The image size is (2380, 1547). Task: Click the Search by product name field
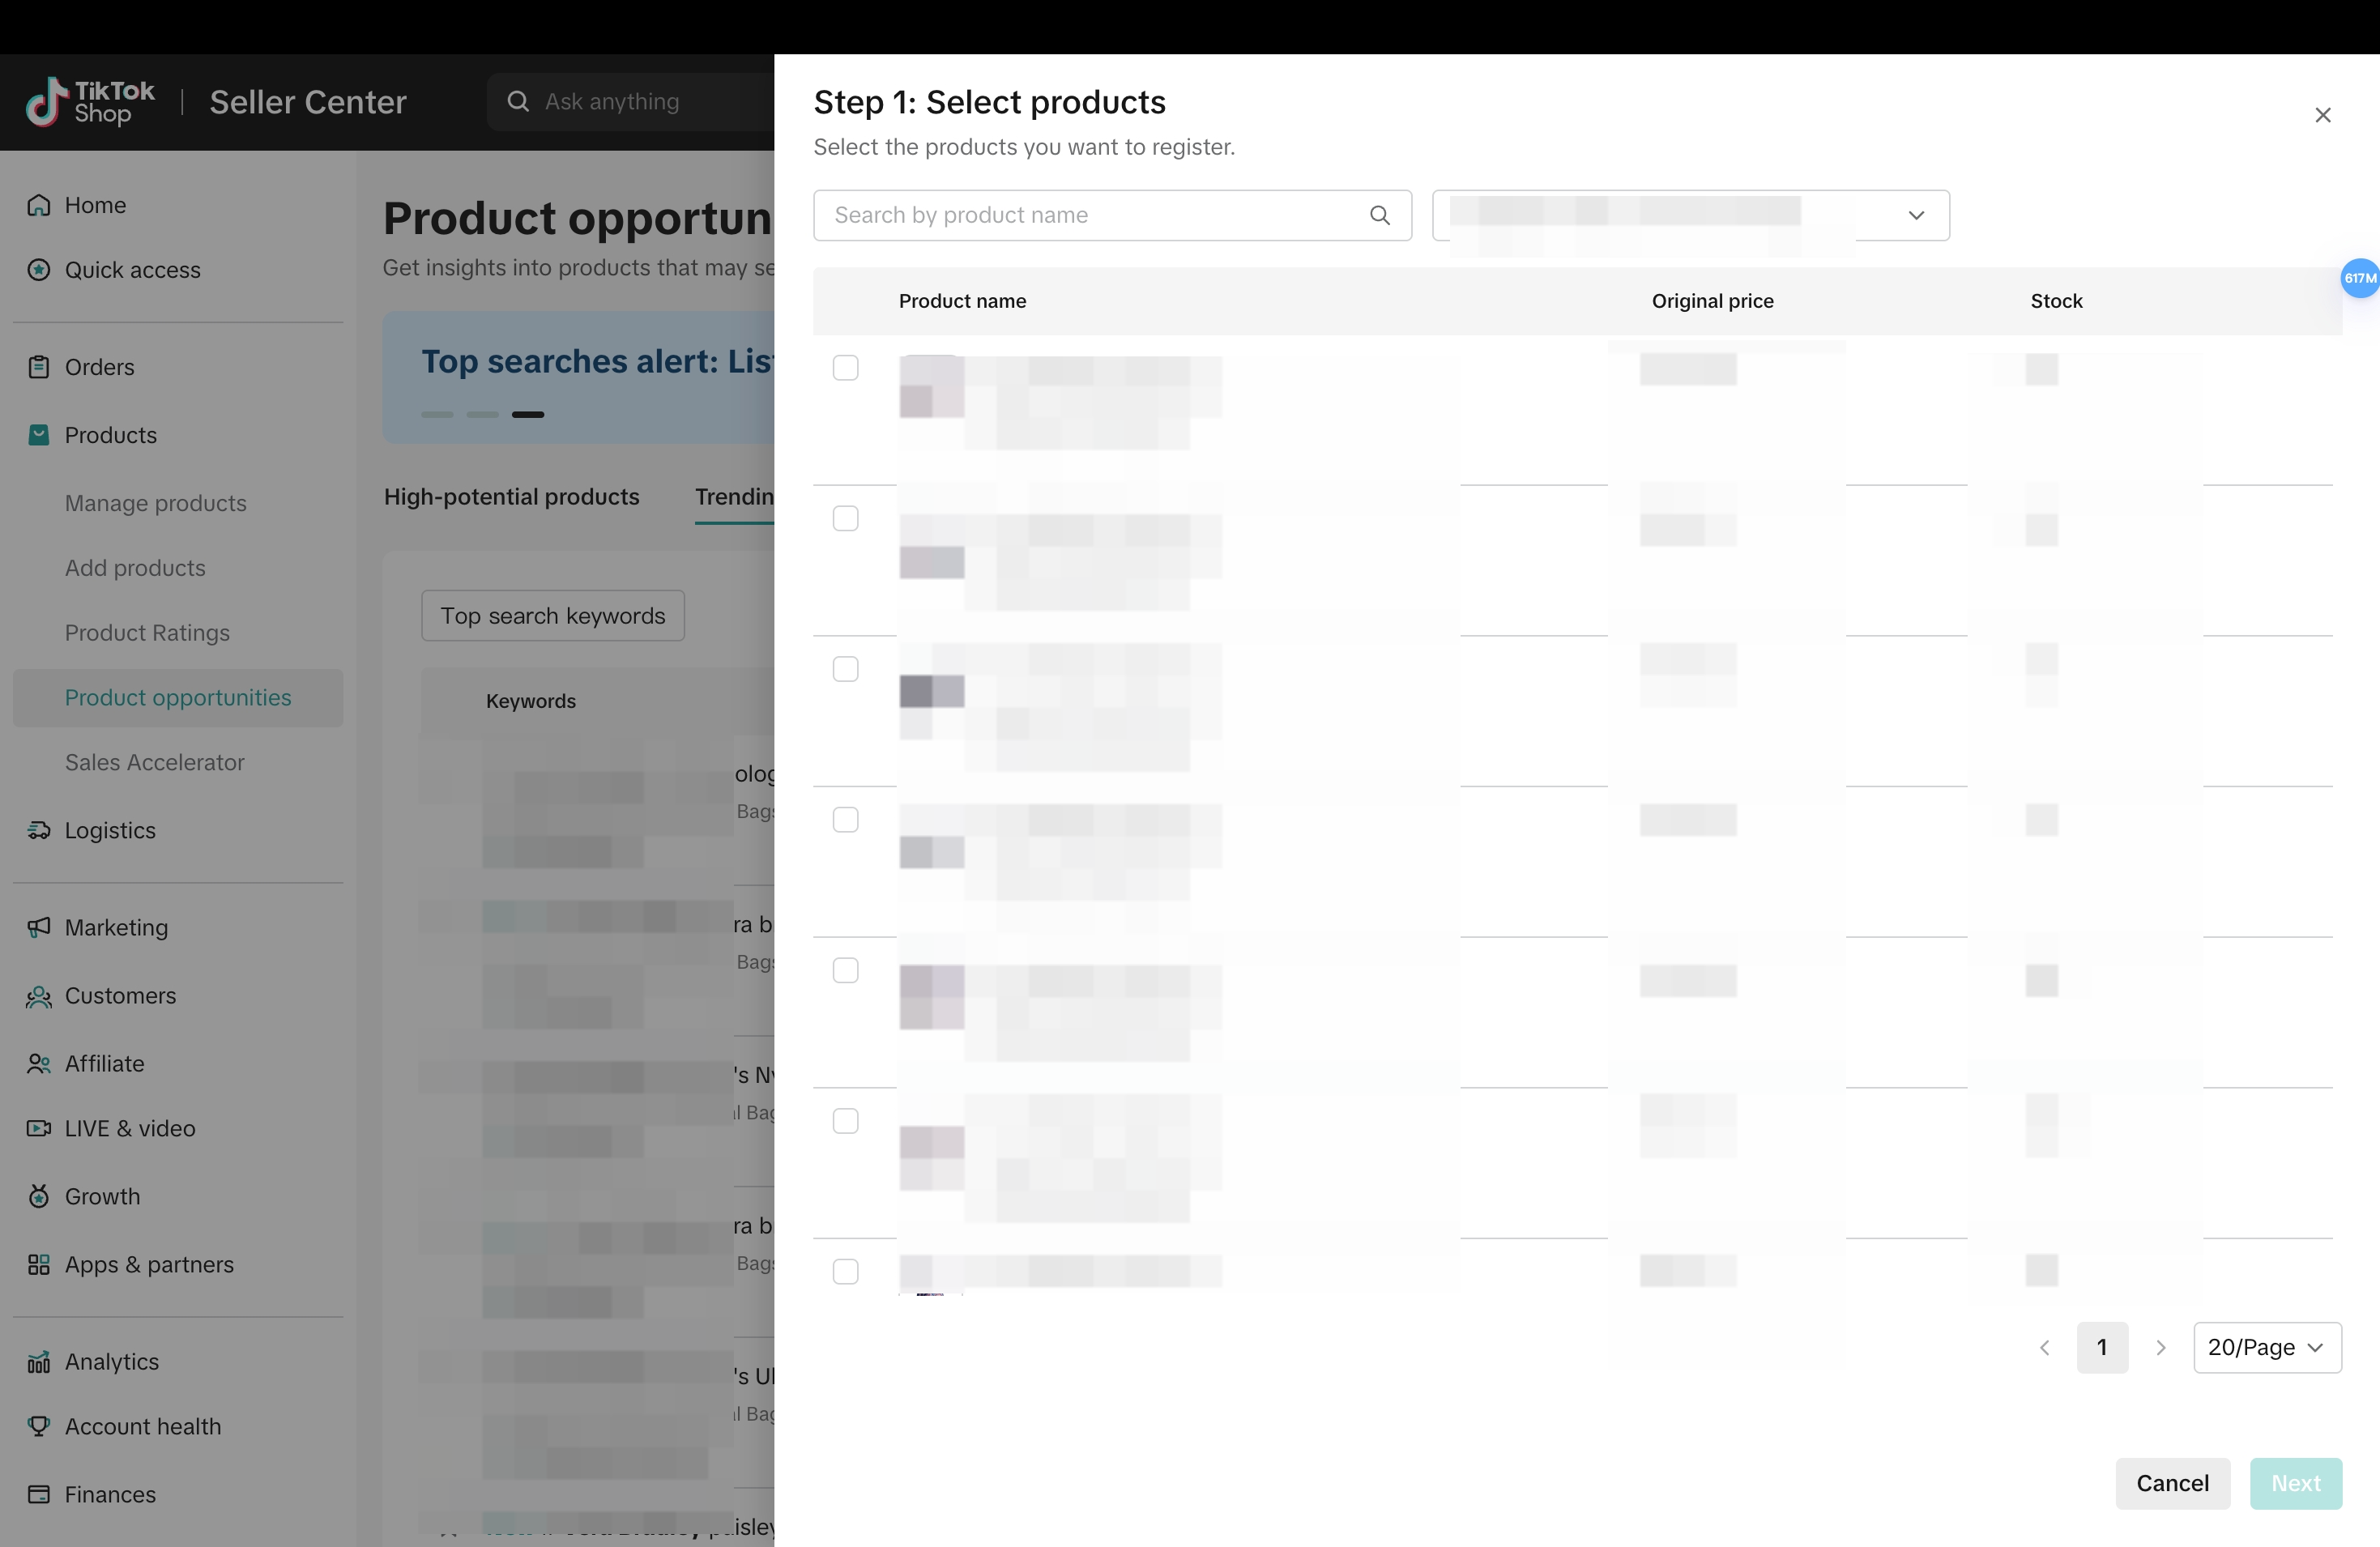(x=1112, y=215)
